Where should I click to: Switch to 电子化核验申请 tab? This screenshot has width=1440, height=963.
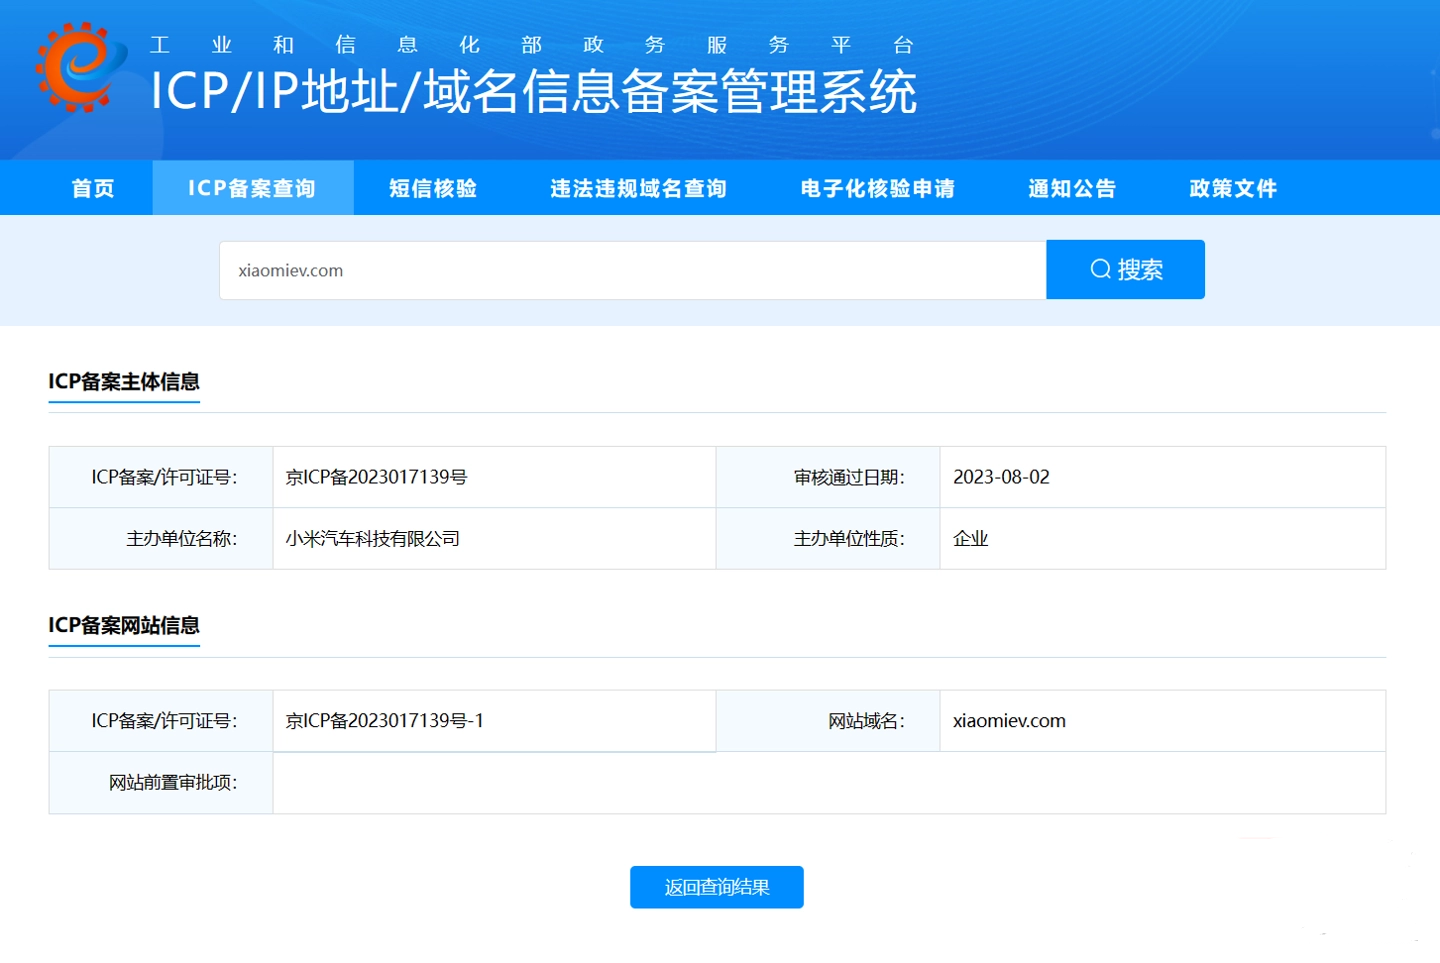[877, 188]
